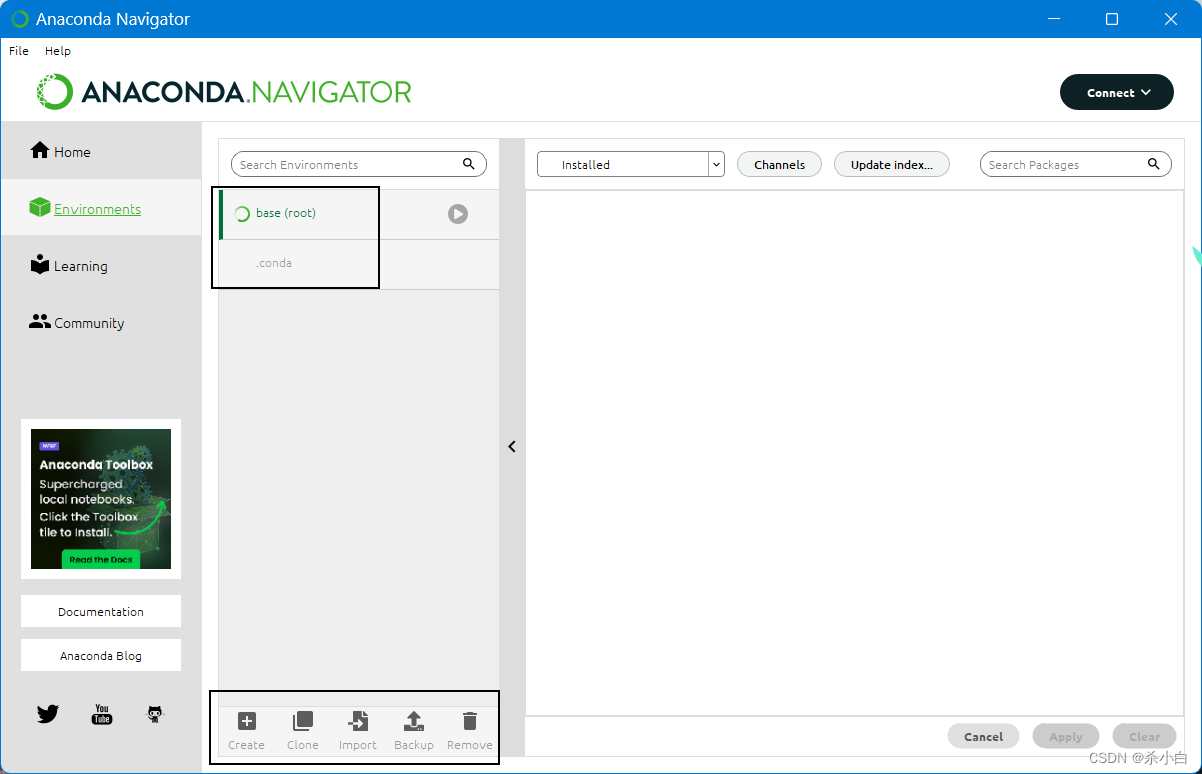Image resolution: width=1202 pixels, height=774 pixels.
Task: Open the Learning section
Action: tap(101, 265)
